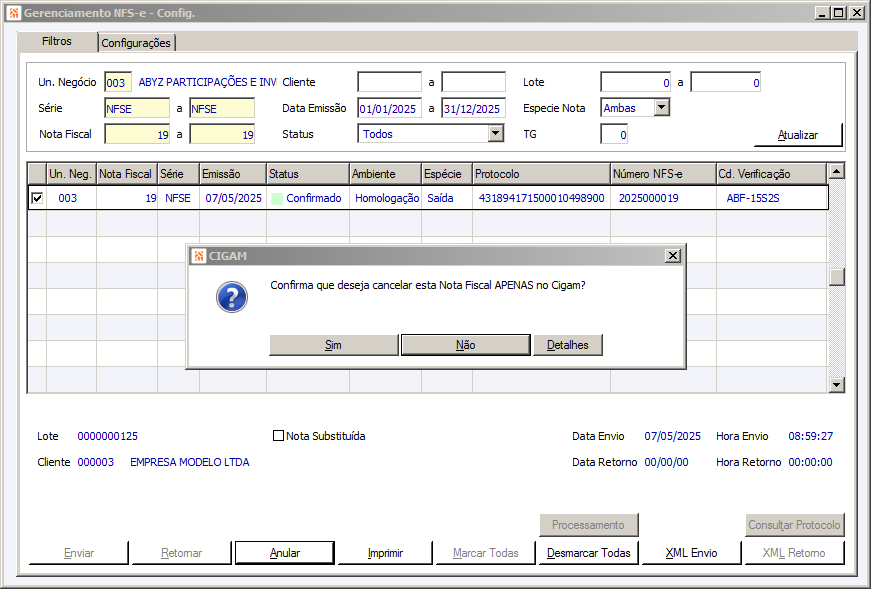This screenshot has height=589, width=871.
Task: Select the Filtros tab
Action: 57,42
